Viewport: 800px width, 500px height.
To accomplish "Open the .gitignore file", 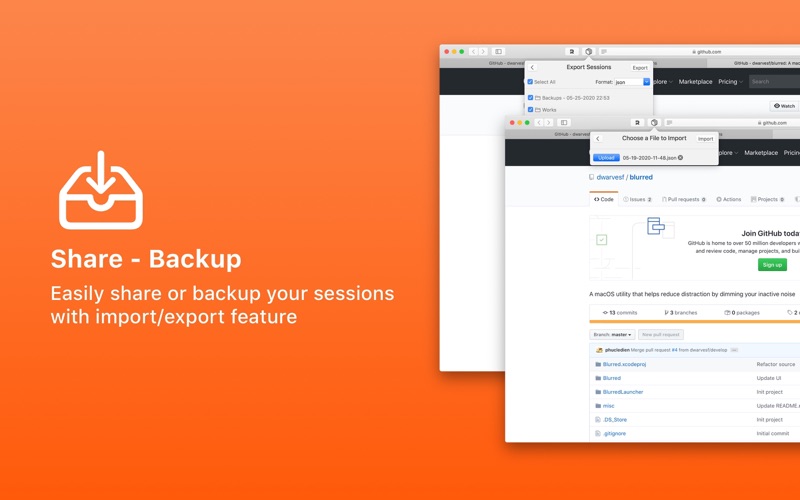I will point(614,433).
